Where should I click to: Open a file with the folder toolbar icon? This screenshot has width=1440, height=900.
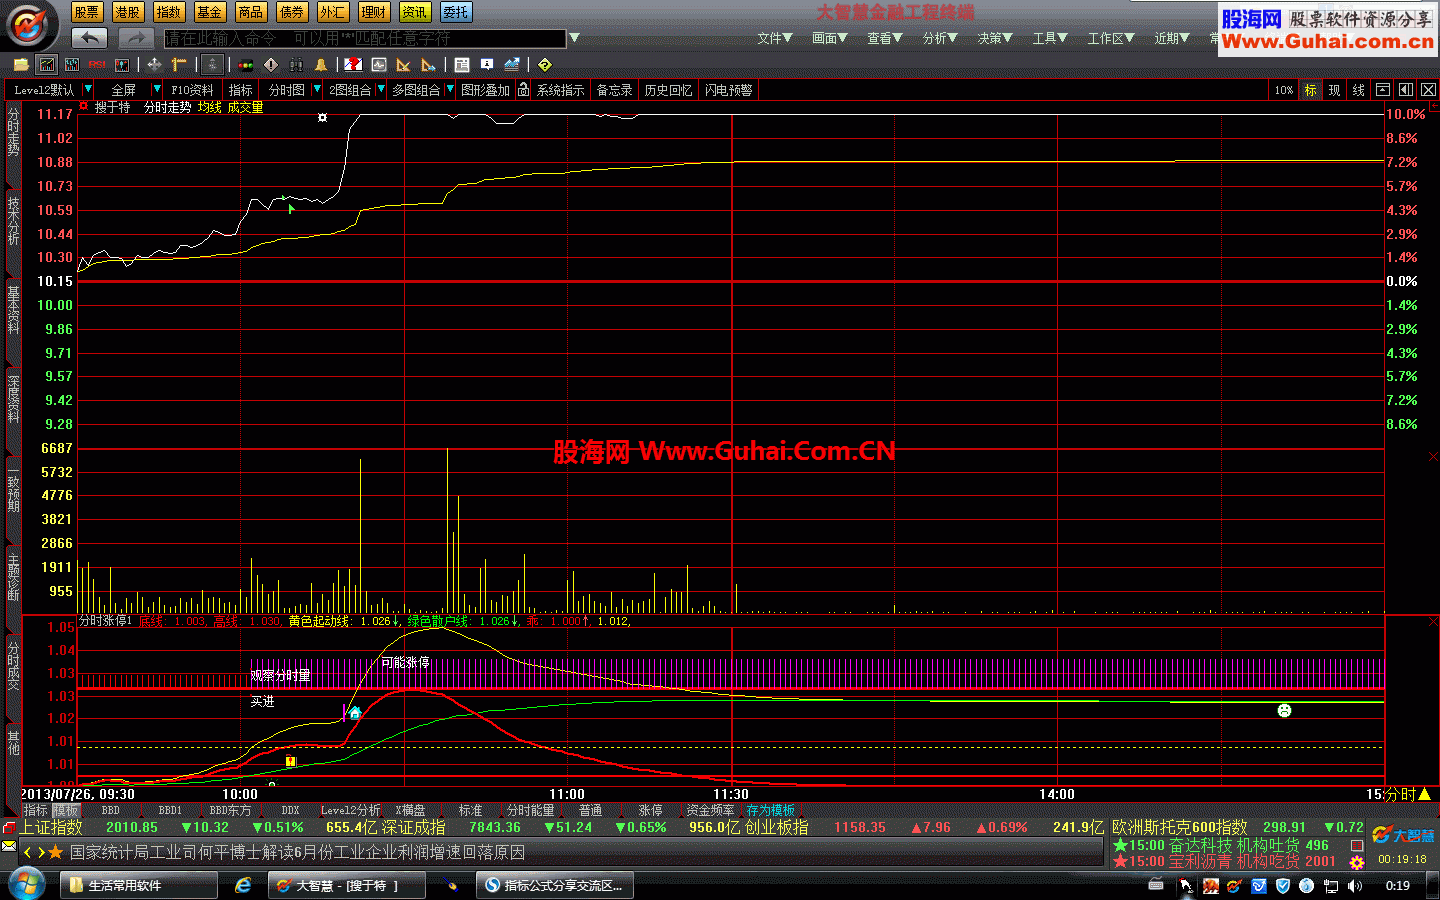[19, 64]
